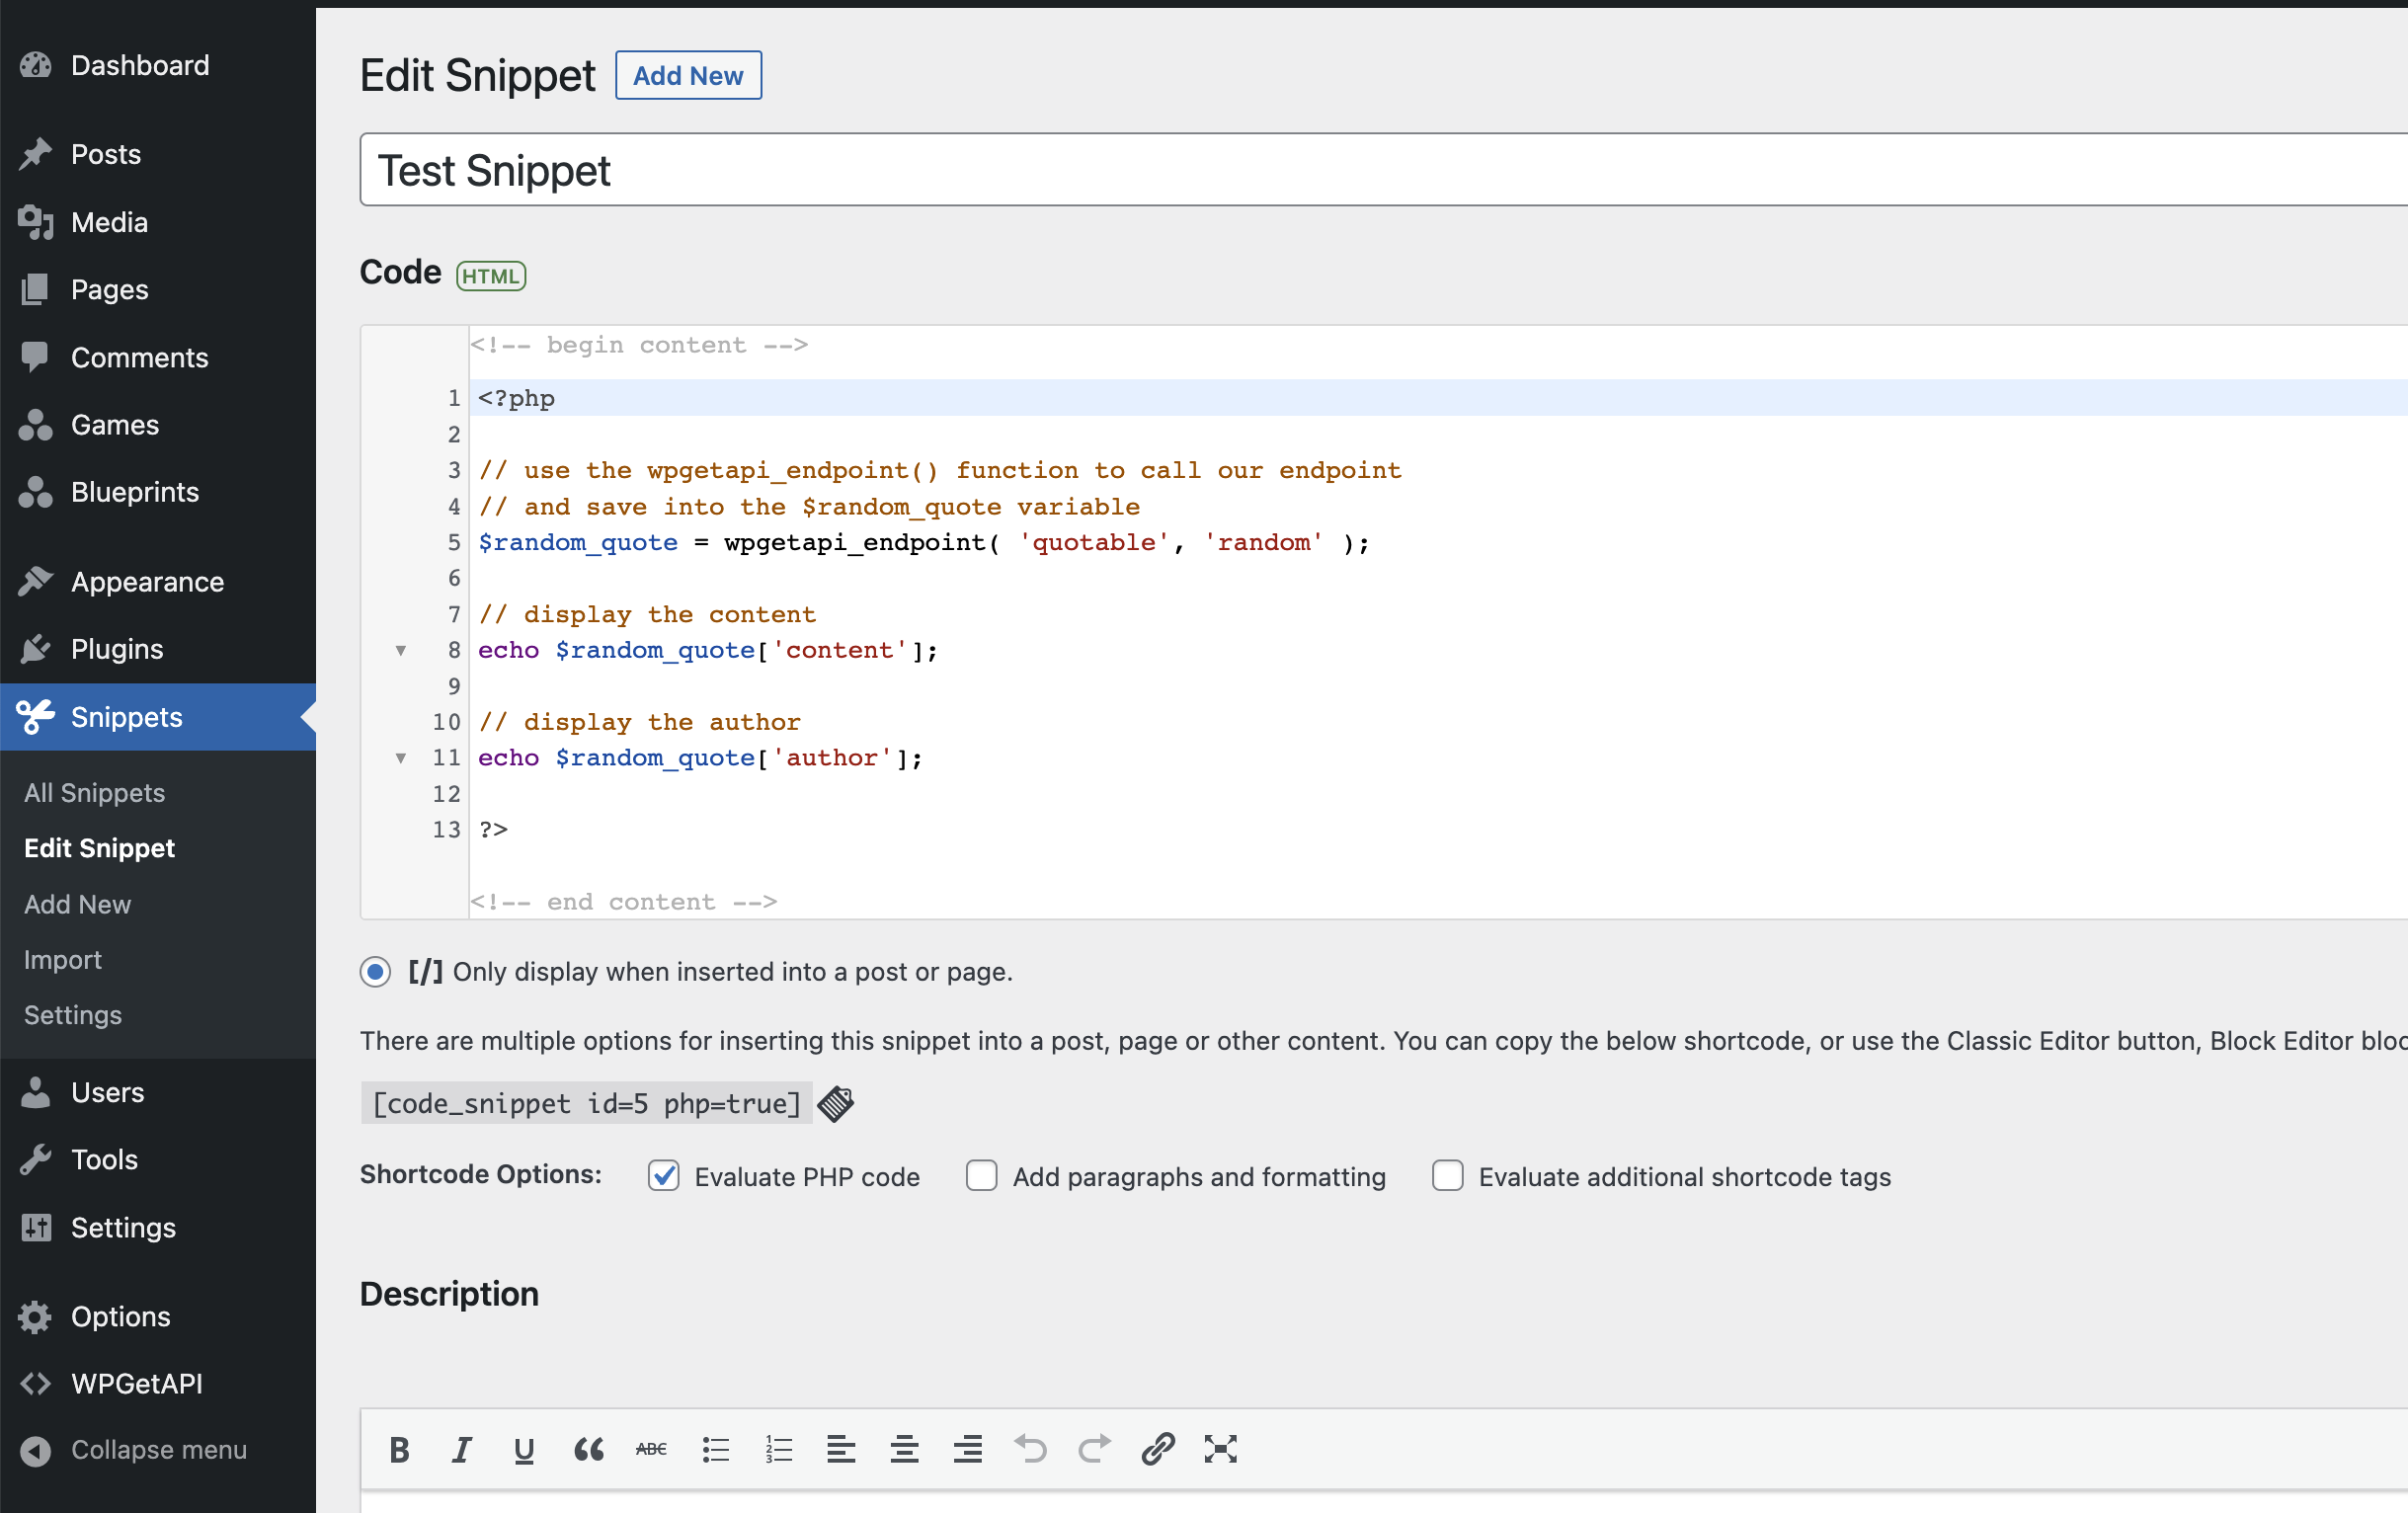This screenshot has width=2408, height=1513.
Task: Click the Collapse menu arrow icon
Action: (x=35, y=1450)
